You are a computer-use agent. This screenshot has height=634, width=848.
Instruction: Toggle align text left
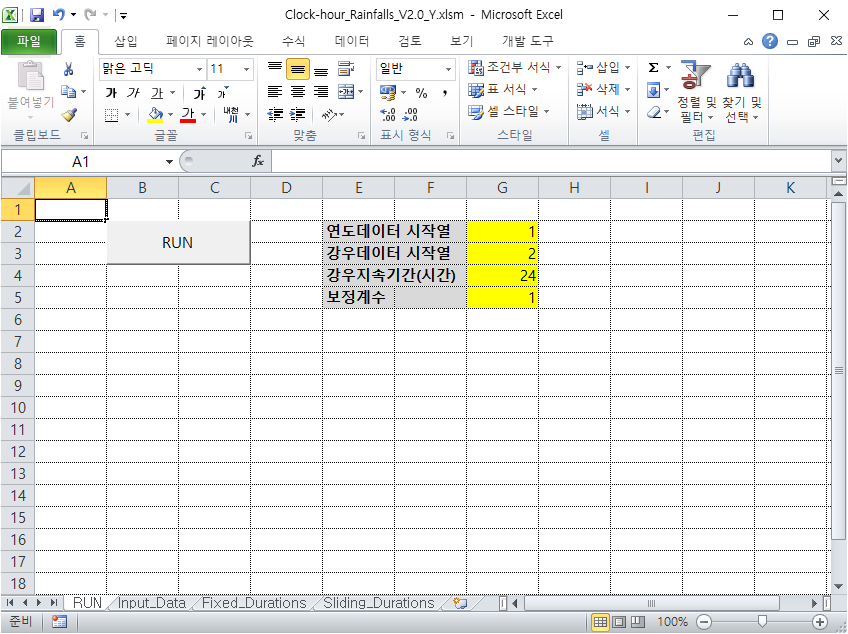(x=275, y=91)
